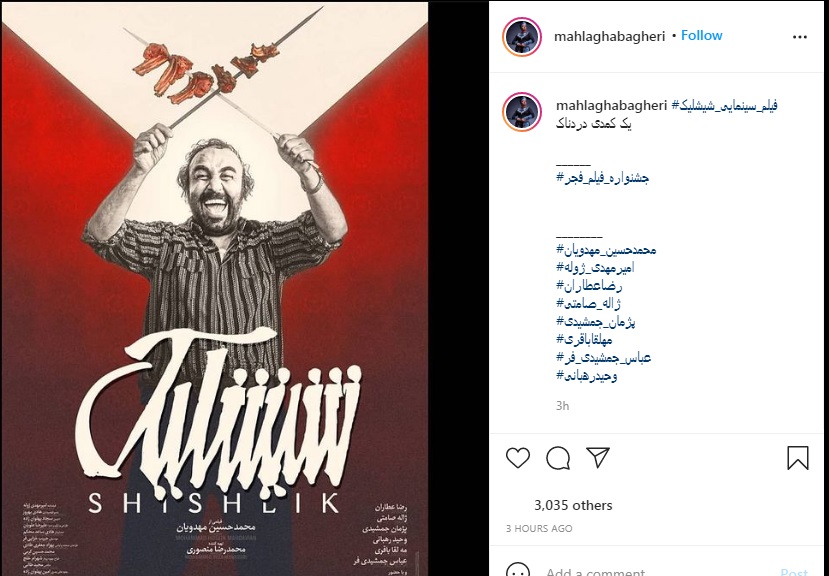Open hashtag وحیدرهبانی
Screen dimensions: 829x576
586,376
